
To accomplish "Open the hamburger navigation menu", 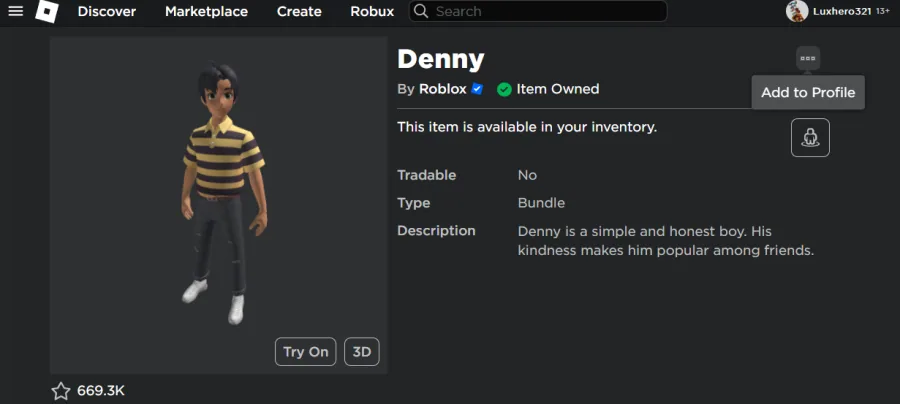I will click(x=15, y=11).
